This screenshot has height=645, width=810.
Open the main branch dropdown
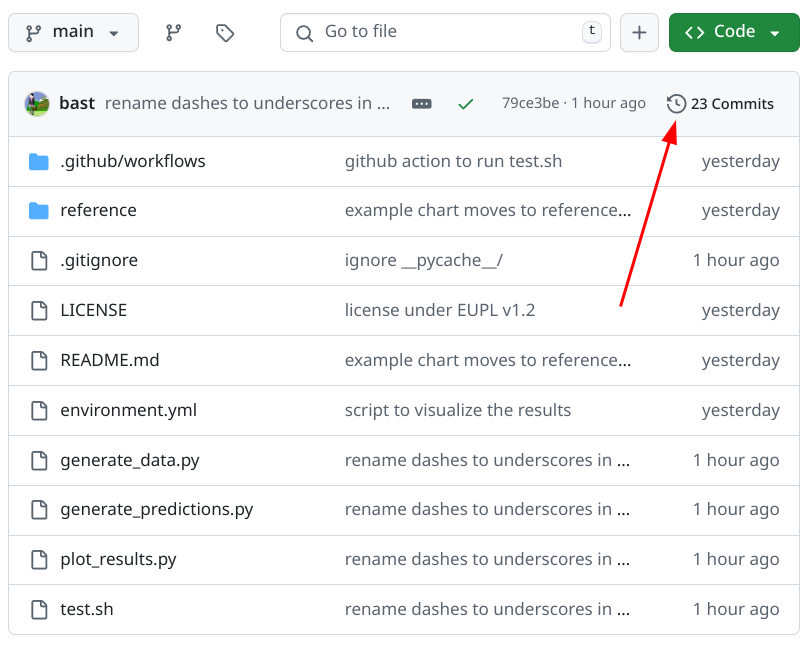pyautogui.click(x=72, y=33)
